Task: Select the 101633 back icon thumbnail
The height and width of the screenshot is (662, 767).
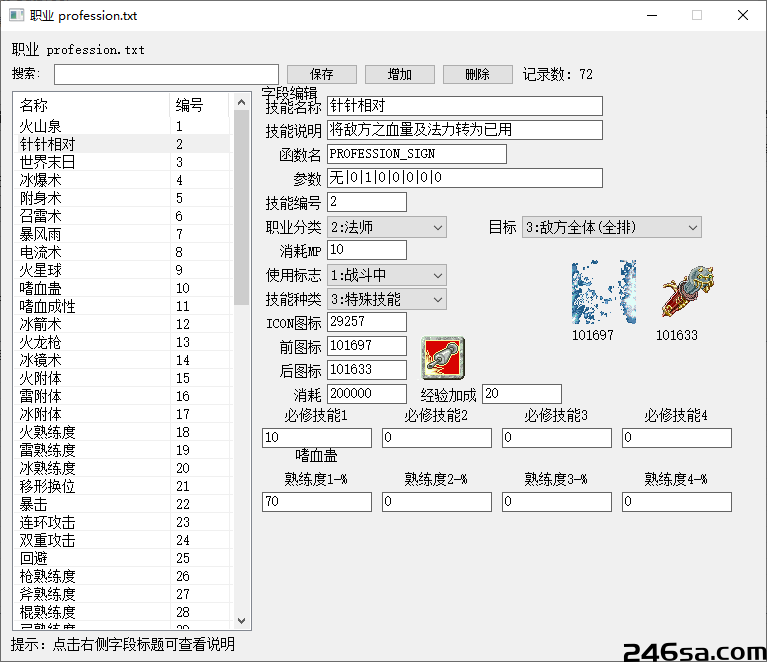Action: (x=688, y=292)
